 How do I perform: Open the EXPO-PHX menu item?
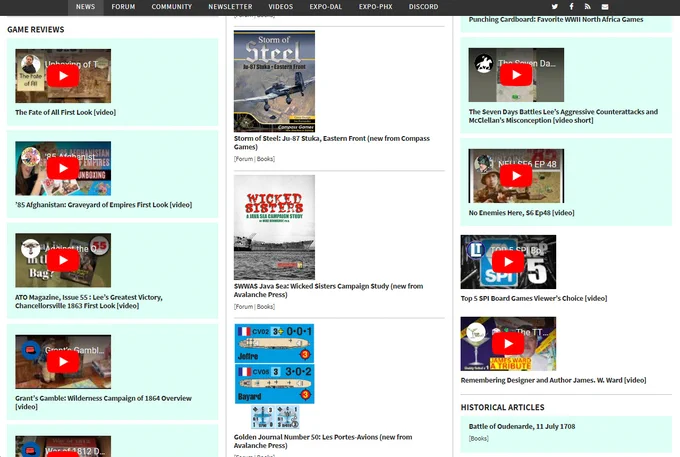tap(376, 7)
